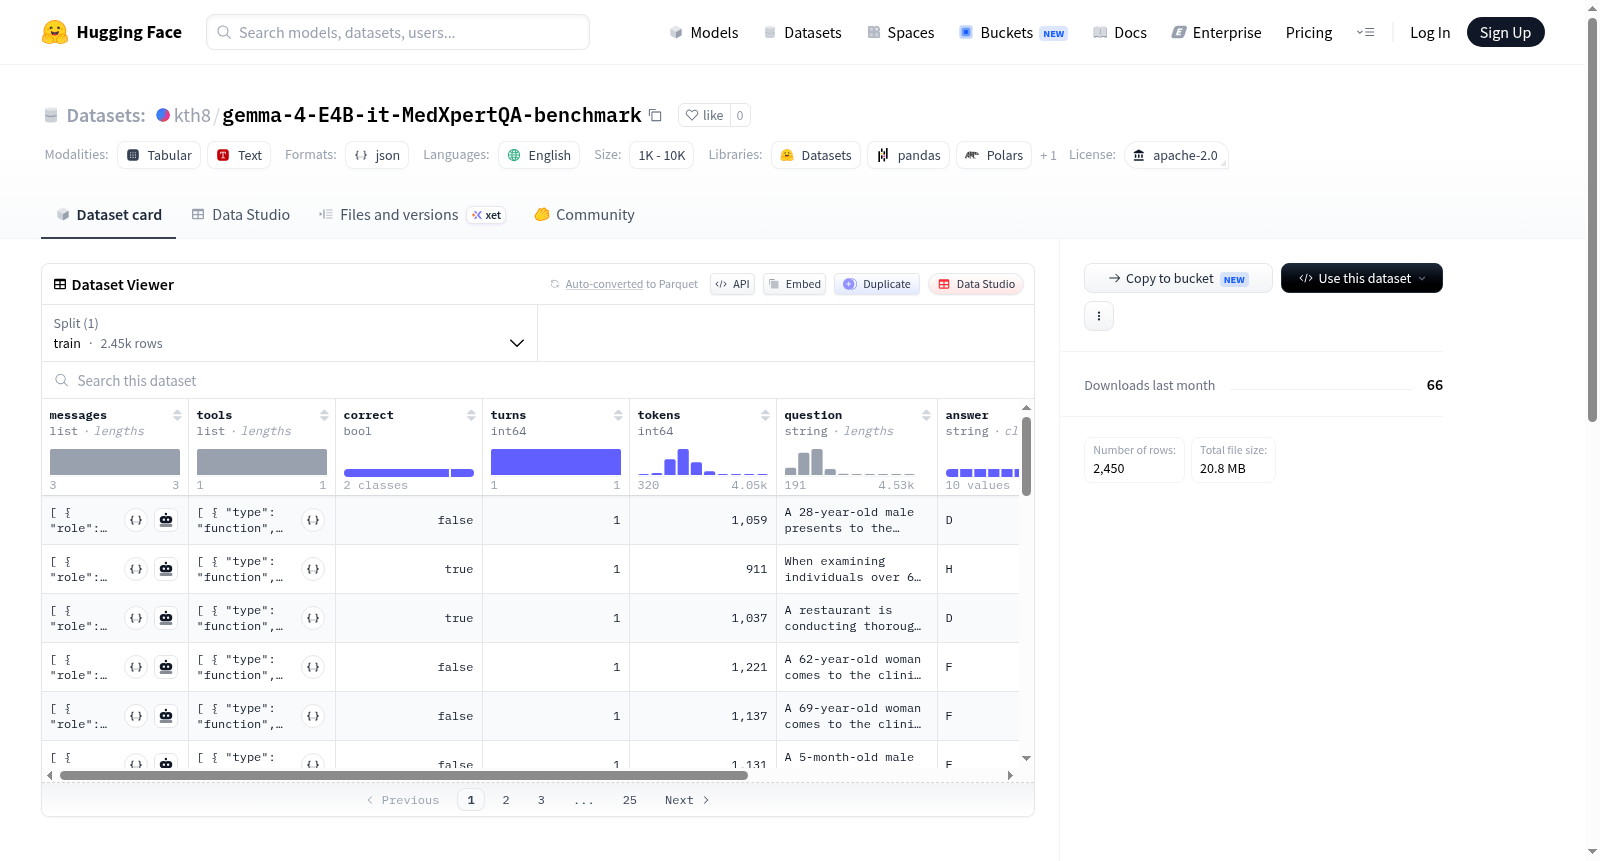Image resolution: width=1600 pixels, height=861 pixels.
Task: Open the Split train dropdown
Action: click(x=289, y=333)
